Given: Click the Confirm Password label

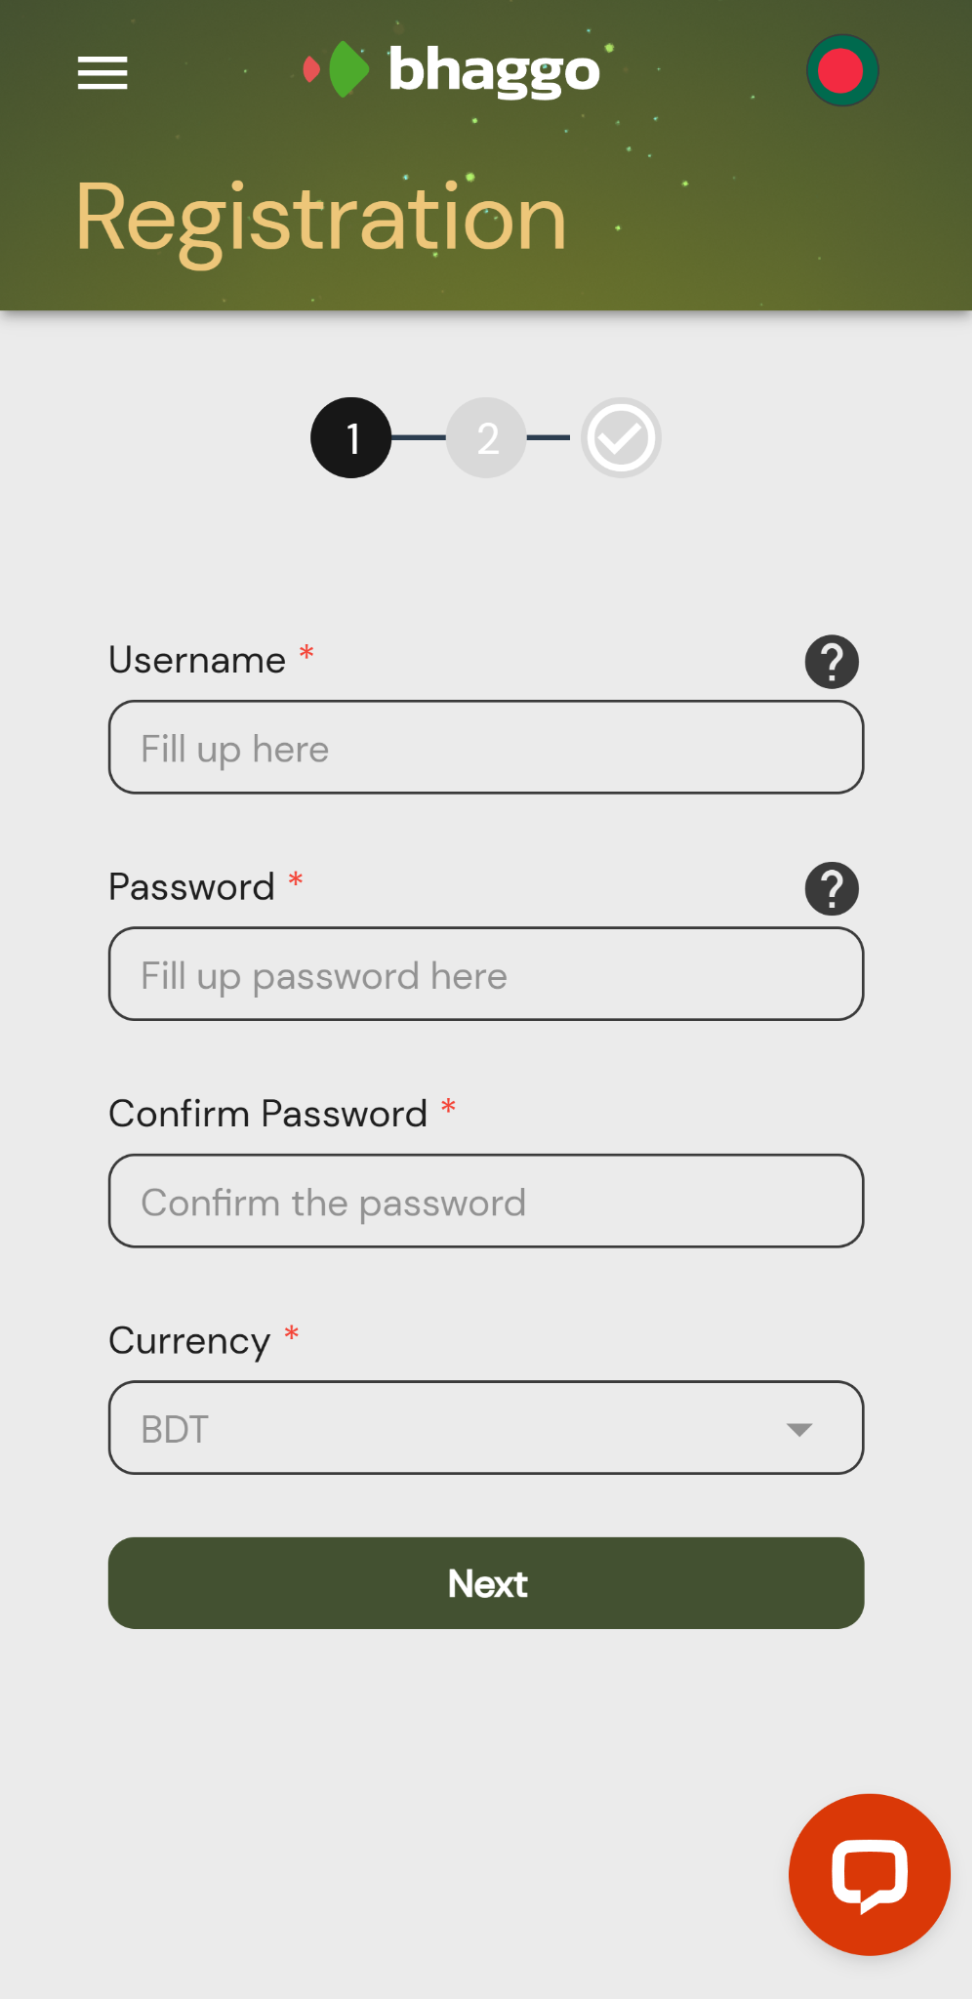Looking at the screenshot, I should 268,1113.
